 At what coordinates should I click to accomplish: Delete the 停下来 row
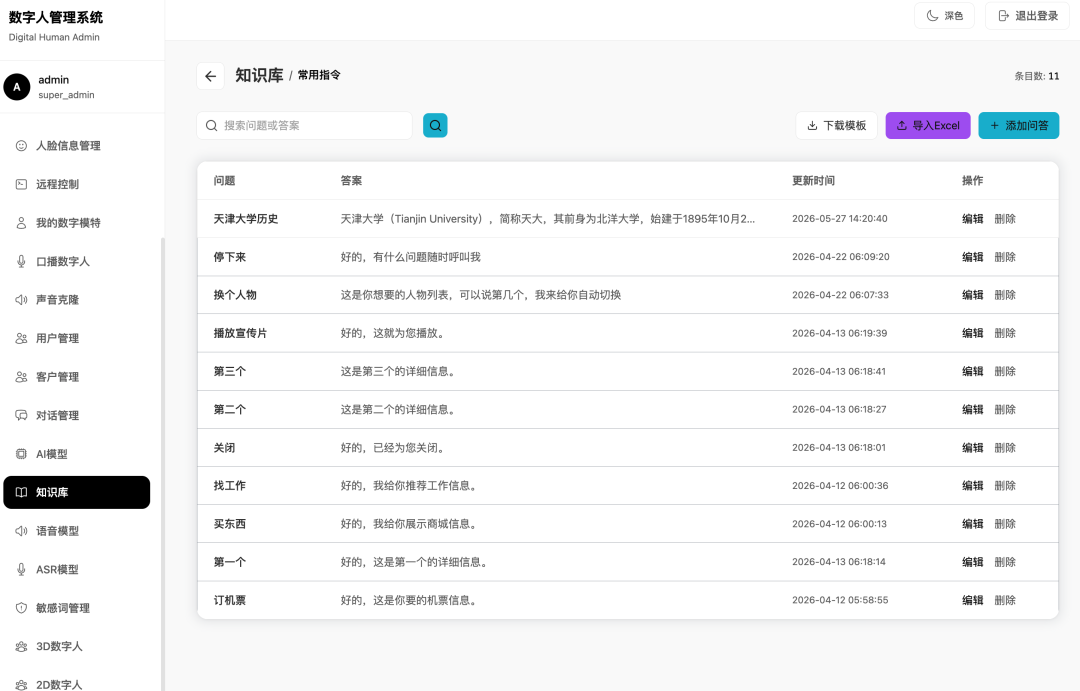point(1005,257)
